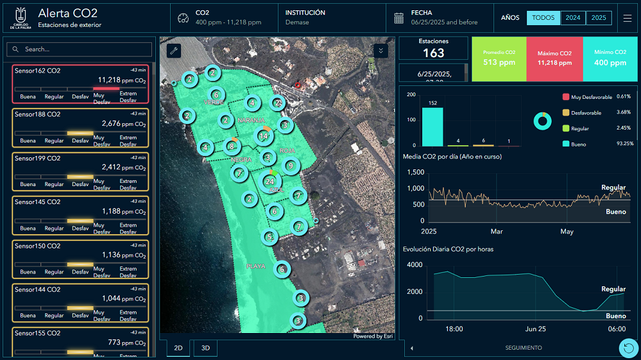Click the 24-station cluster marker on map

269,181
